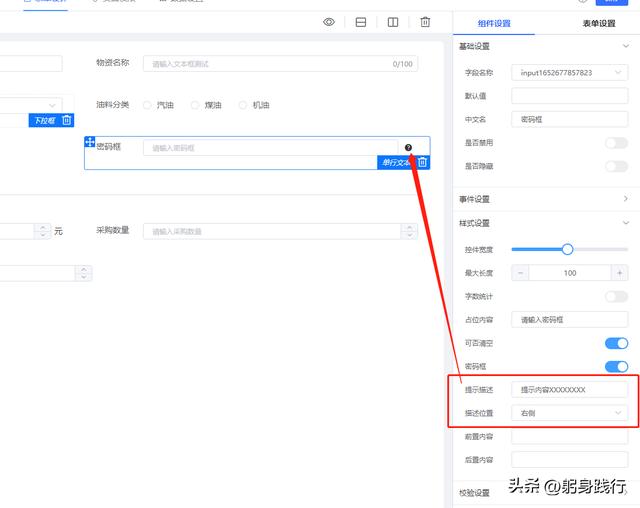640x508 pixels.
Task: Click the 后置内容 input field
Action: [x=569, y=459]
